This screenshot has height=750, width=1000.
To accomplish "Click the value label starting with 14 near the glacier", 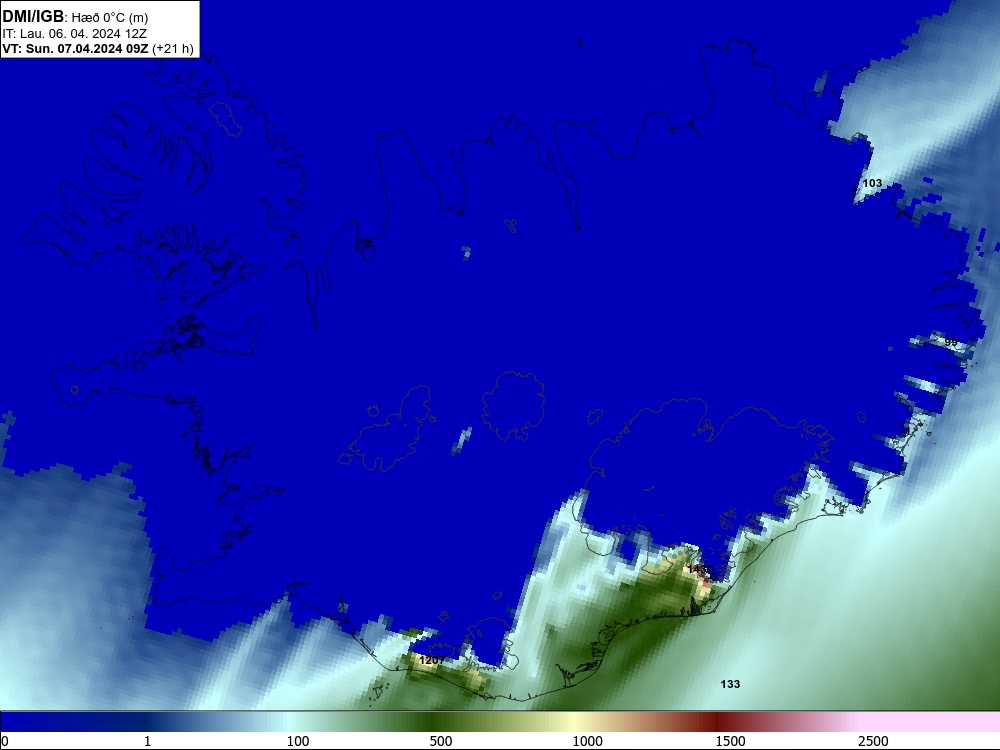I will [x=700, y=569].
